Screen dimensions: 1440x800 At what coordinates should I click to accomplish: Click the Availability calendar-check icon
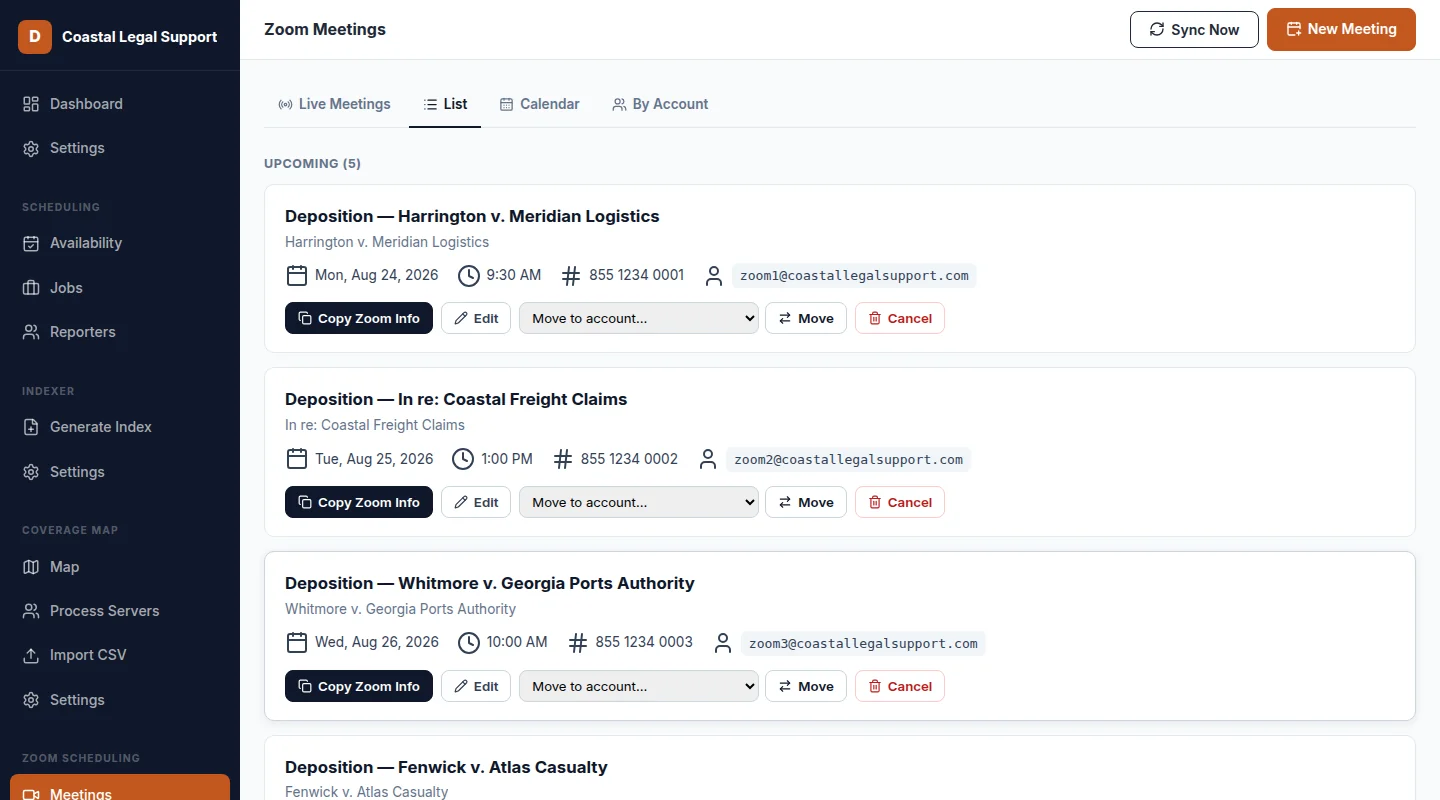(x=31, y=243)
